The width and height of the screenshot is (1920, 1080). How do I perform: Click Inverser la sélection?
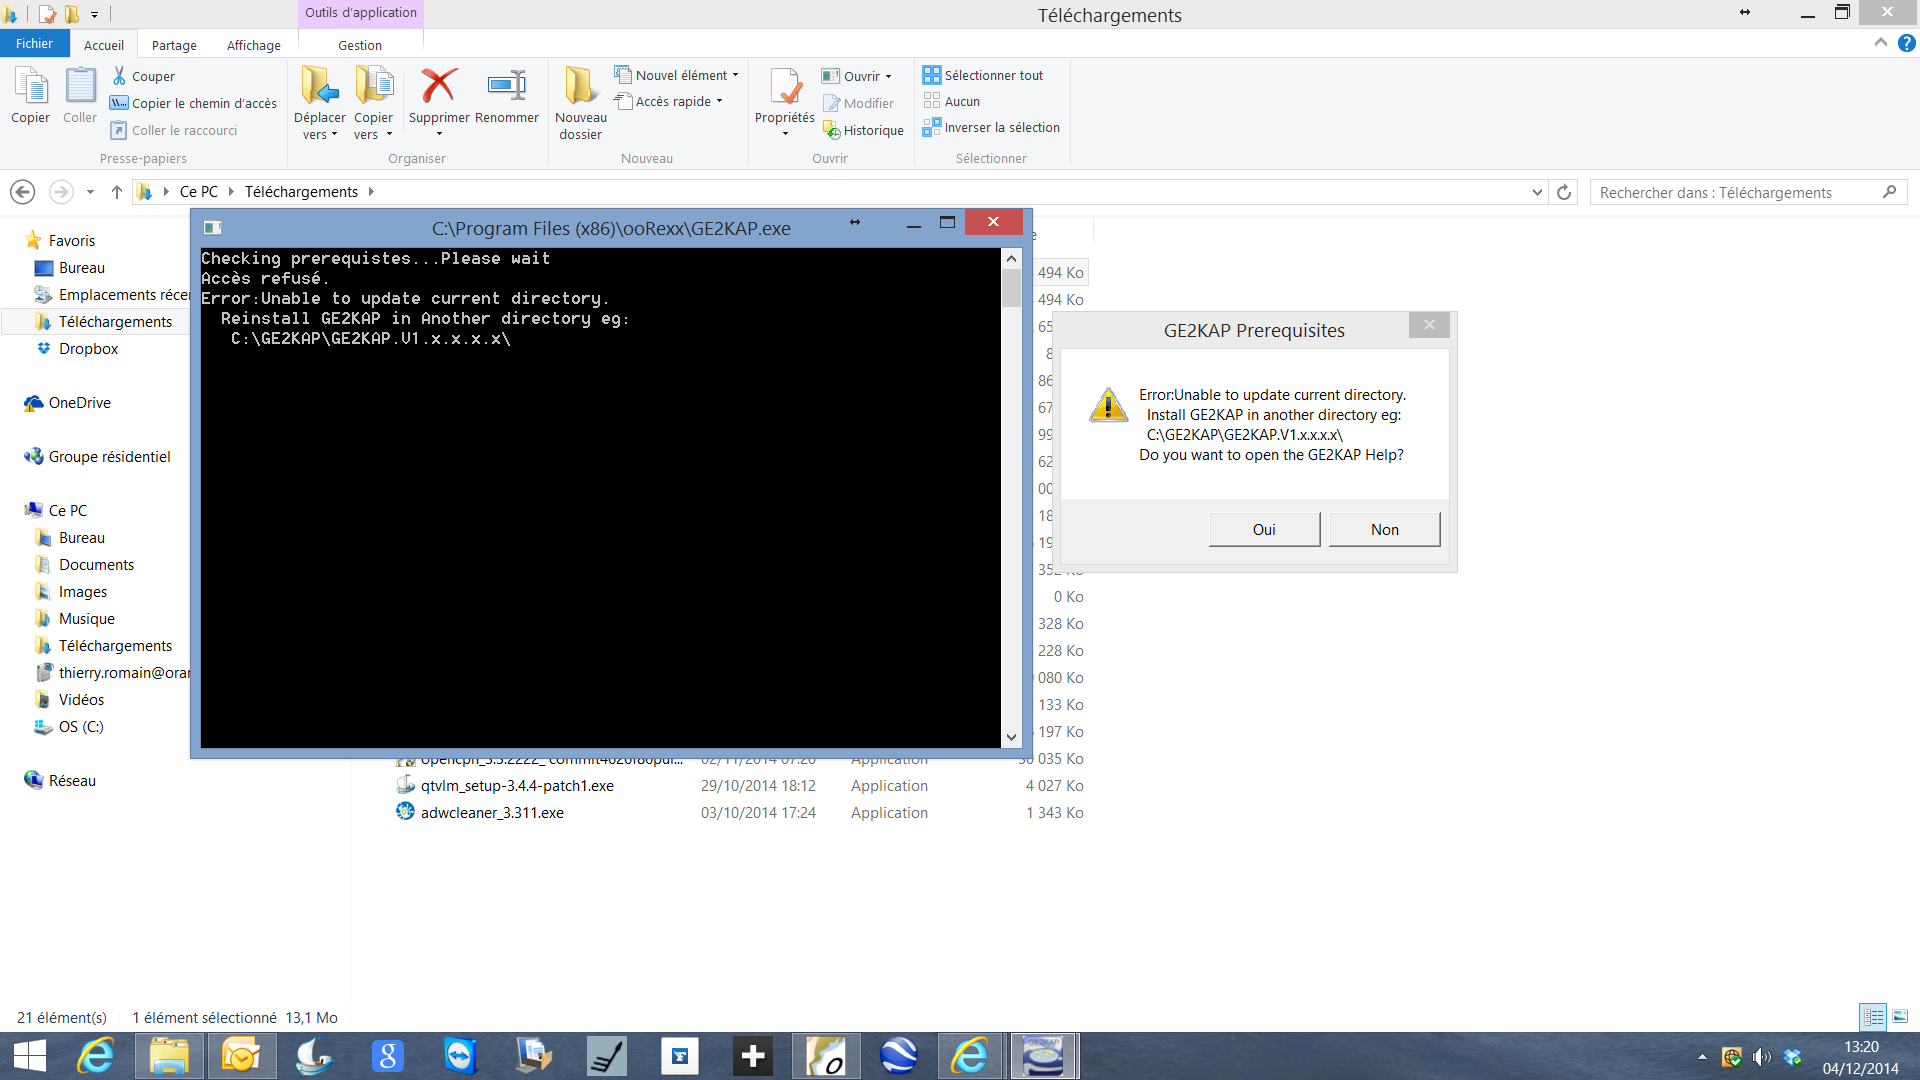point(991,127)
